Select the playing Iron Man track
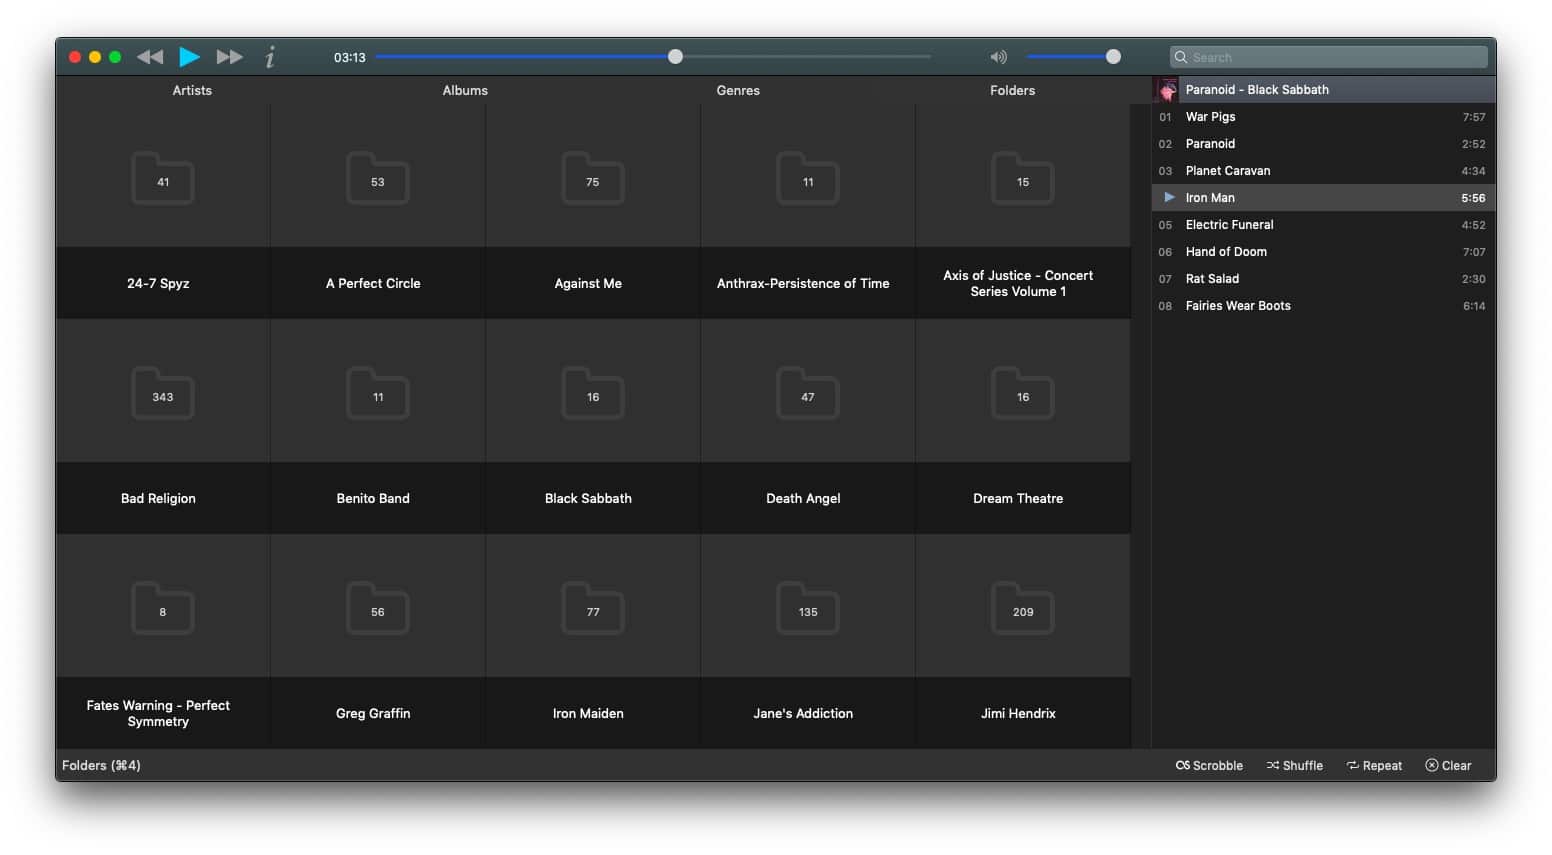Screen dimensions: 1552x855 (1324, 198)
